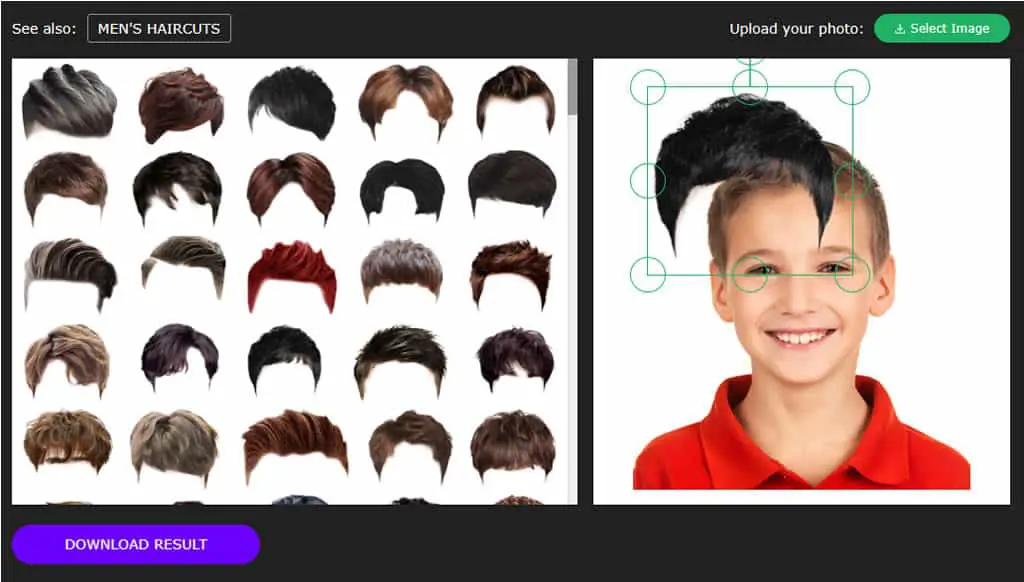Choose the bright red spiky hairstyle

coord(293,276)
